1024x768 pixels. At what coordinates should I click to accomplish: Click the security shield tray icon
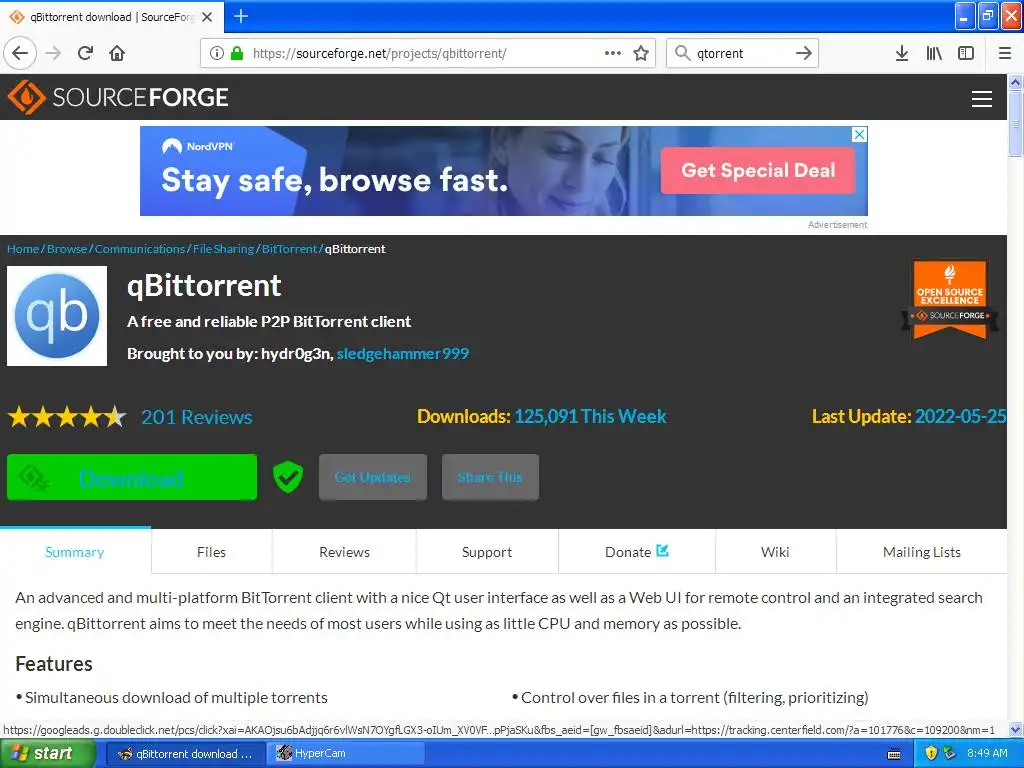coord(931,753)
